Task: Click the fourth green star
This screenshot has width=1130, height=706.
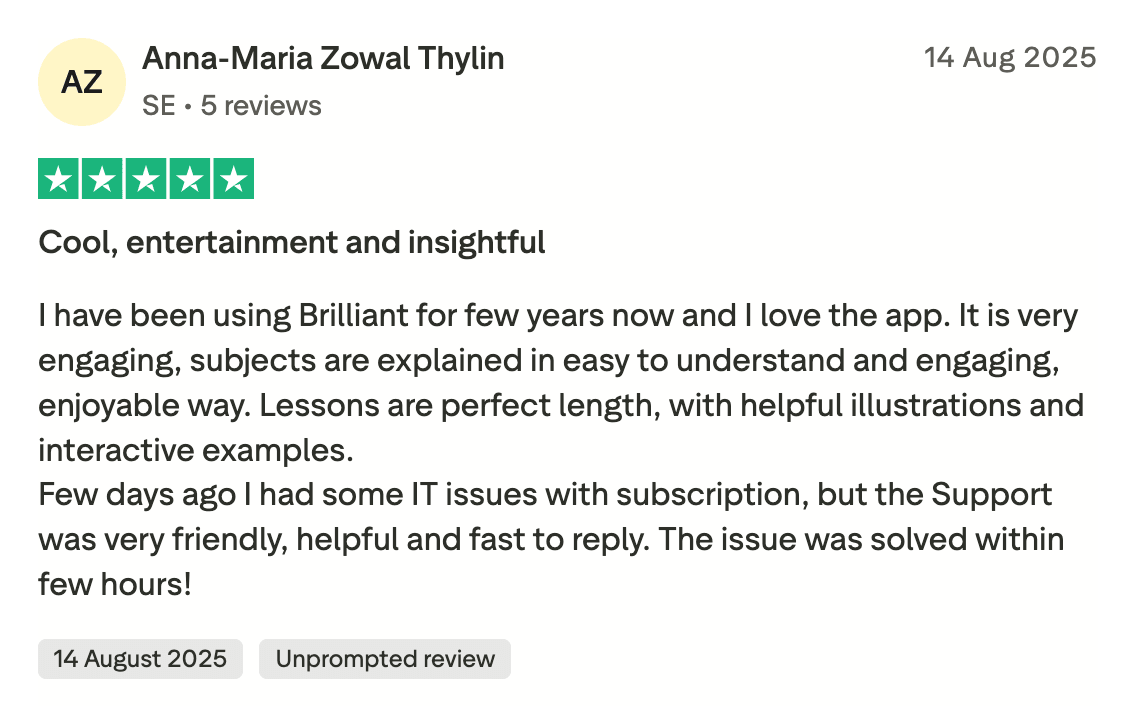Action: point(189,179)
